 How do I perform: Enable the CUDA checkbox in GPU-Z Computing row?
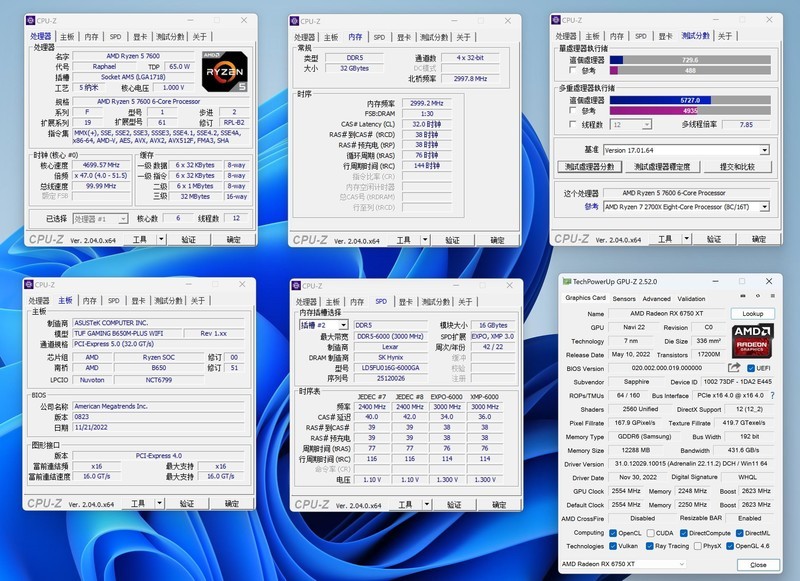click(650, 531)
